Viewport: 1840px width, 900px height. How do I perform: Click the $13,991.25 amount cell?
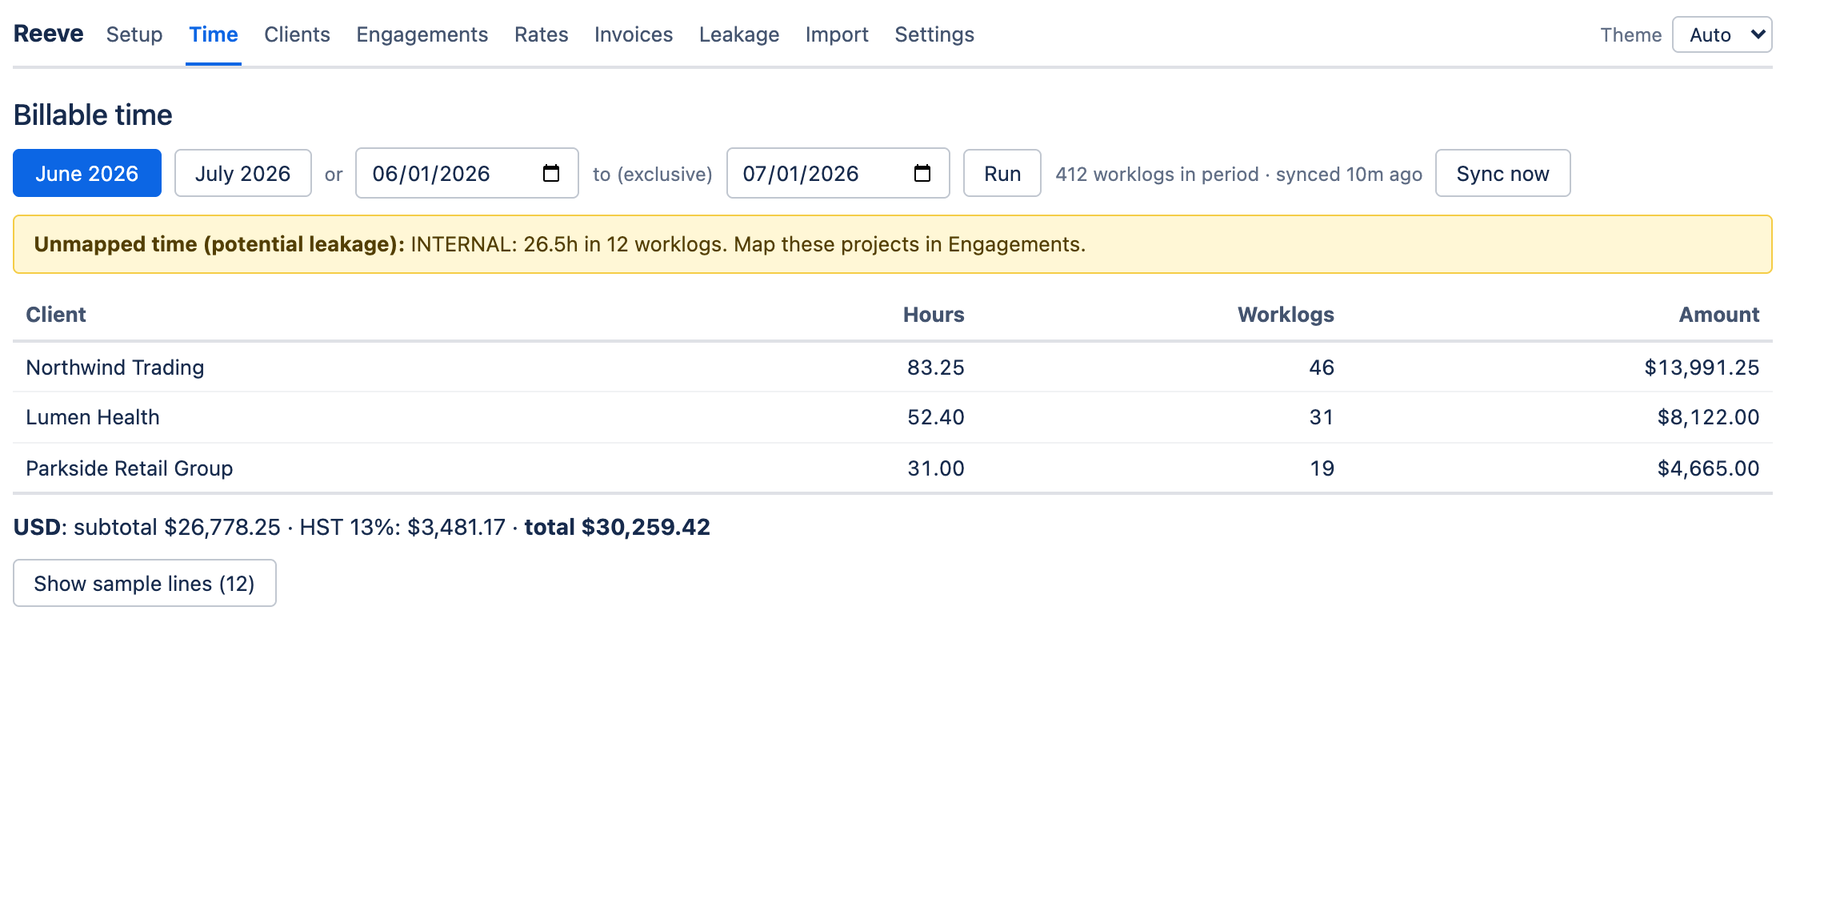coord(1701,368)
